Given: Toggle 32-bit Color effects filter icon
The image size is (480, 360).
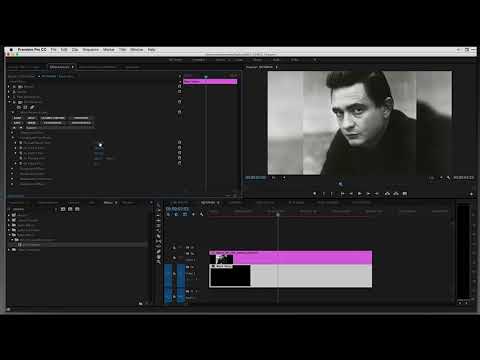Looking at the screenshot, I should coord(70,209).
